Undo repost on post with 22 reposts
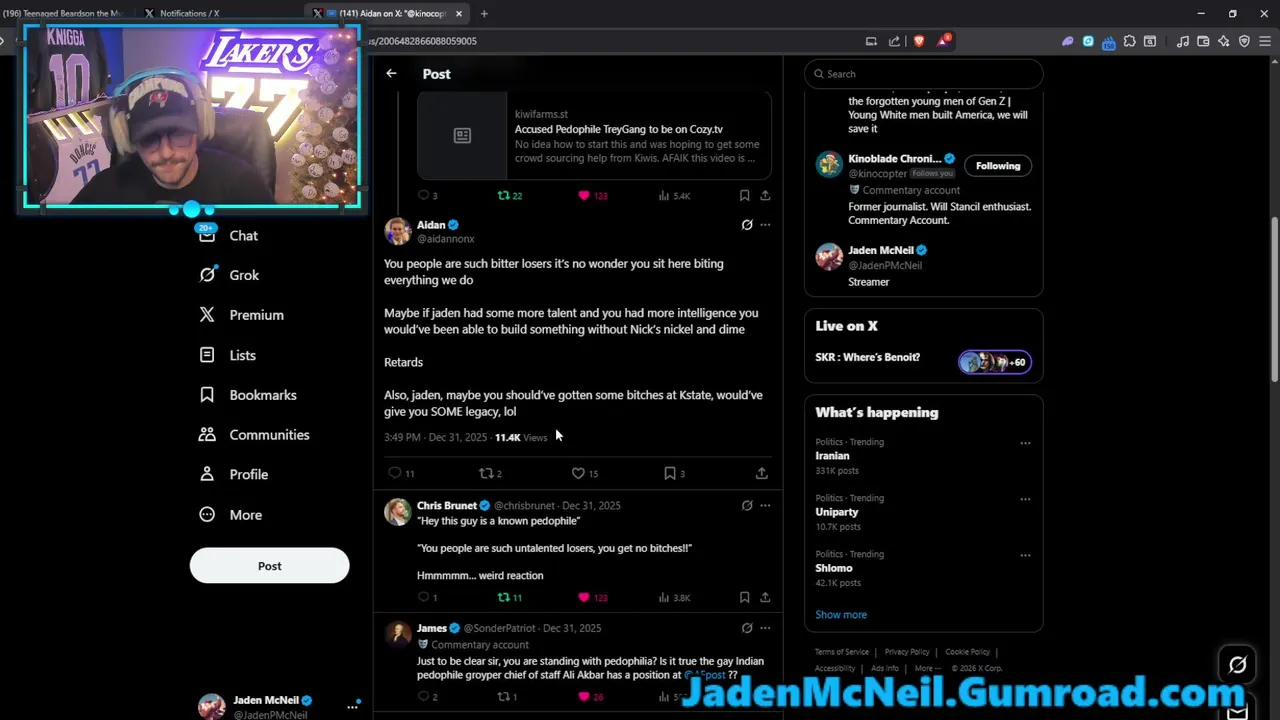The width and height of the screenshot is (1280, 720). click(x=504, y=196)
